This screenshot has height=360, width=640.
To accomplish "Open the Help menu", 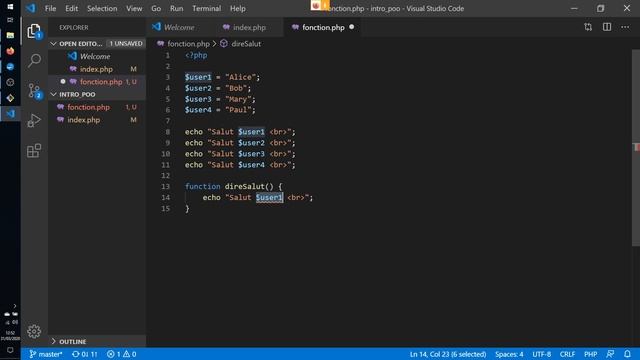I will [x=238, y=8].
